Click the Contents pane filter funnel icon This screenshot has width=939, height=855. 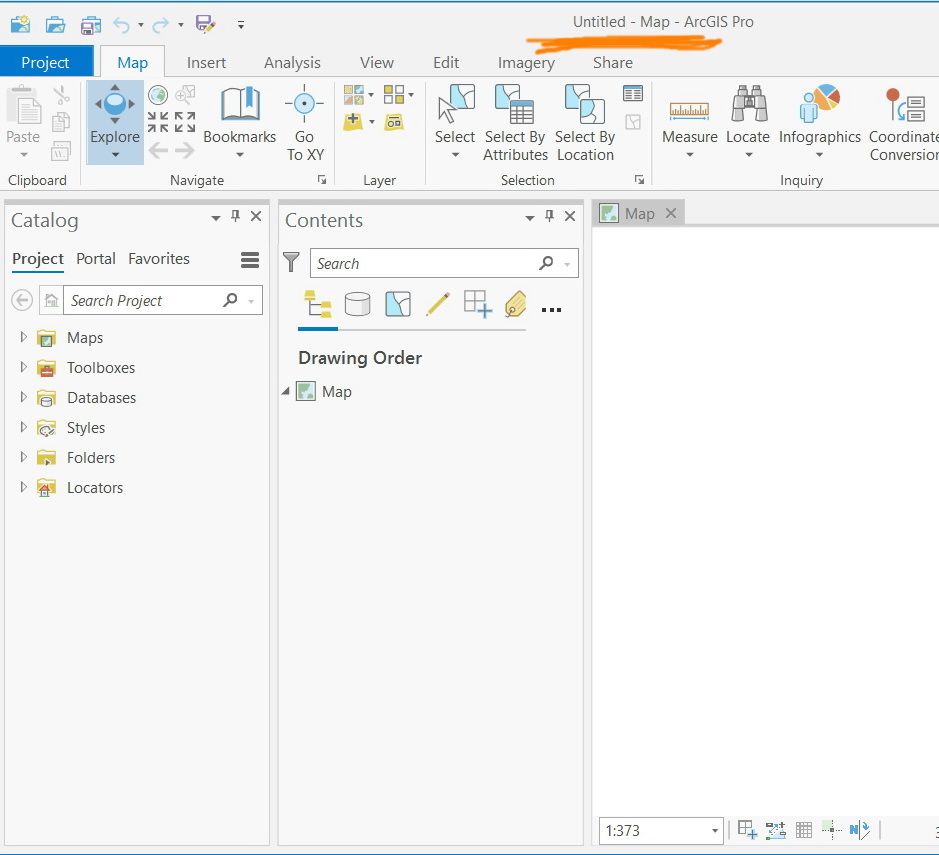pyautogui.click(x=291, y=262)
